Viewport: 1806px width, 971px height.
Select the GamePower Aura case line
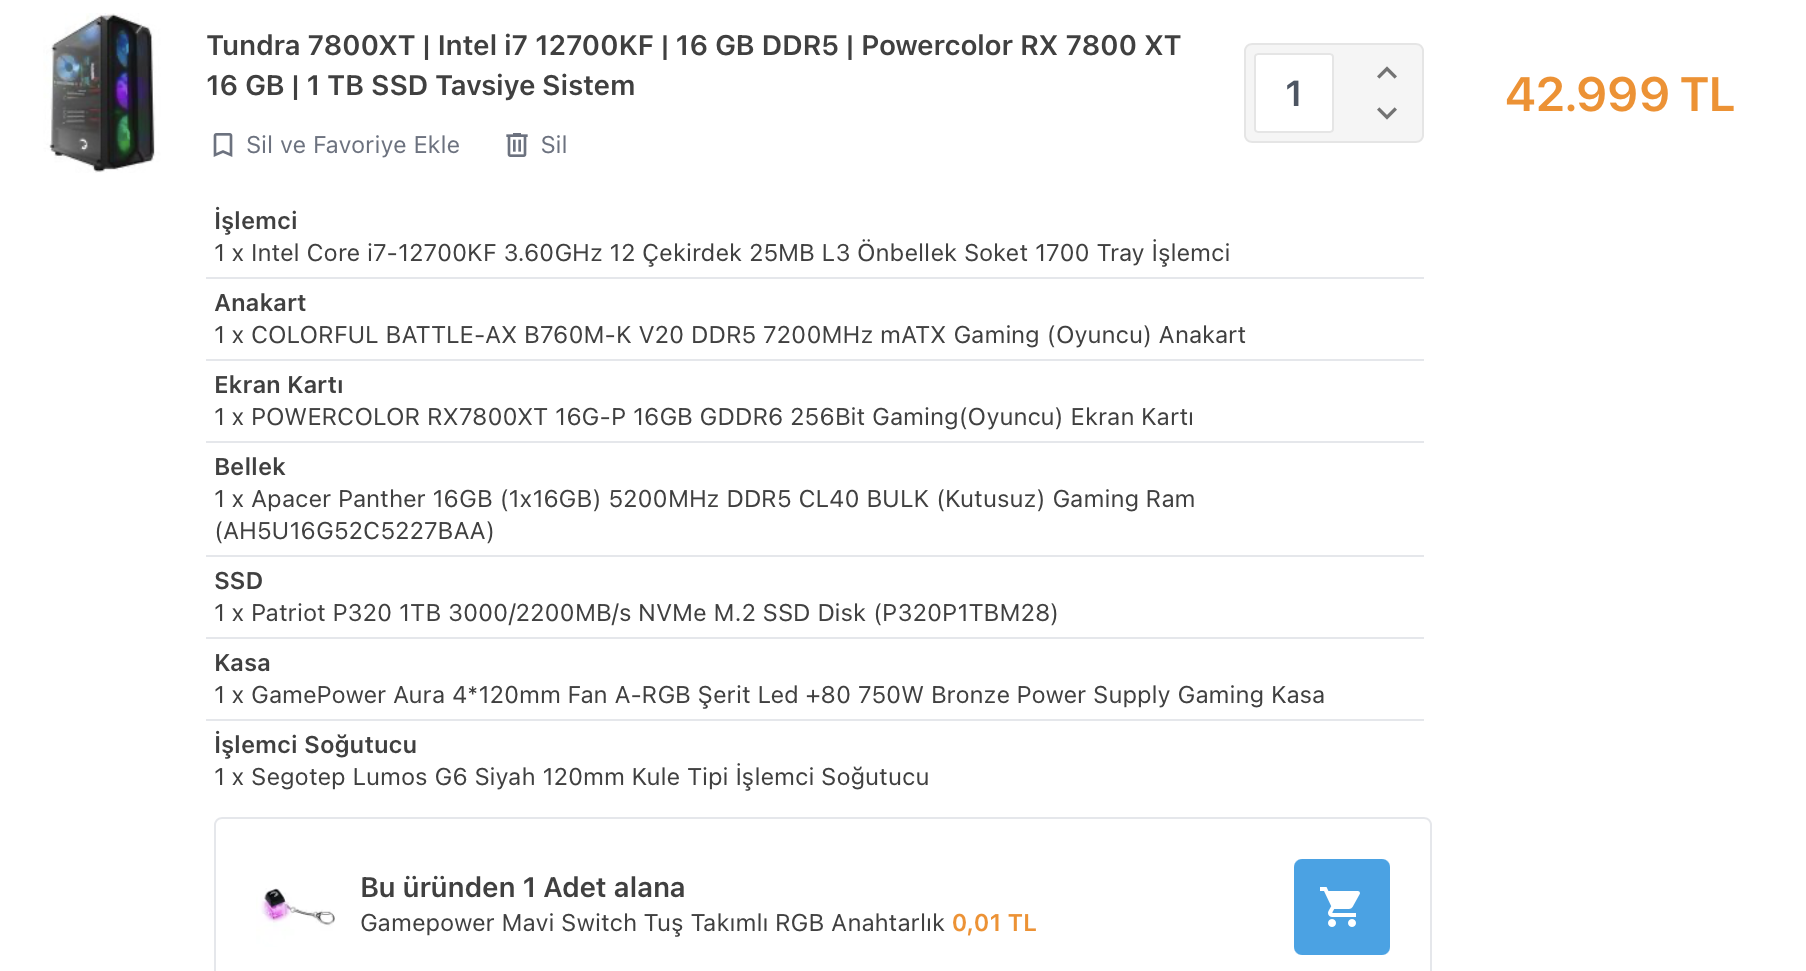pyautogui.click(x=769, y=695)
